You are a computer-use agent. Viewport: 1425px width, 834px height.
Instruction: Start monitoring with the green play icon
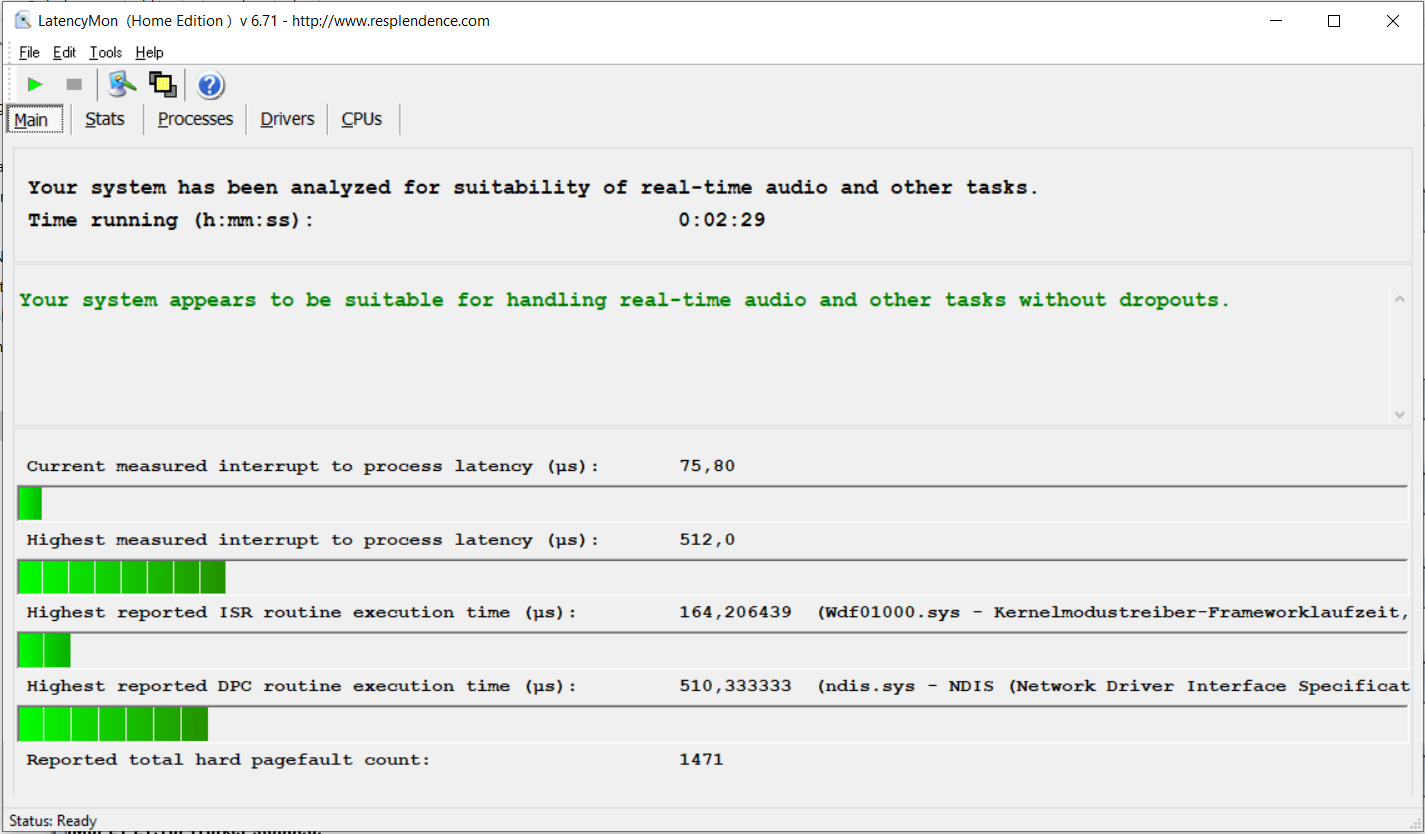pyautogui.click(x=35, y=85)
